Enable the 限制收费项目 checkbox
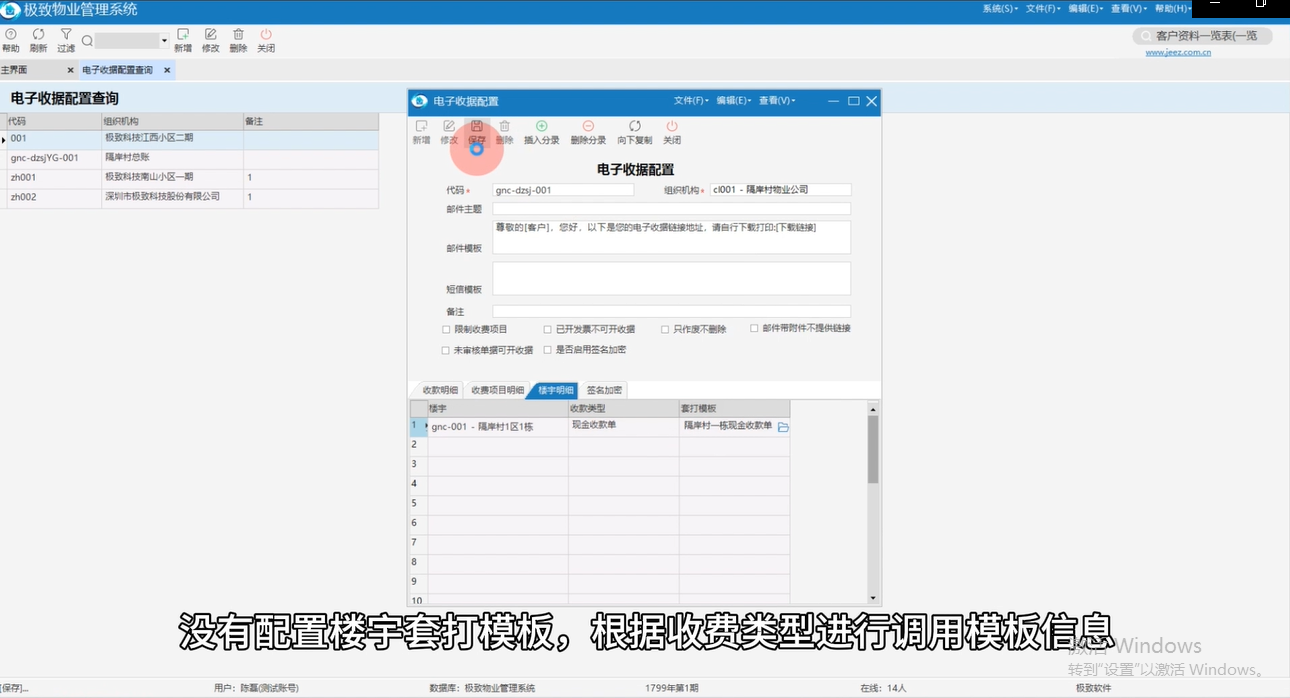 pyautogui.click(x=445, y=329)
